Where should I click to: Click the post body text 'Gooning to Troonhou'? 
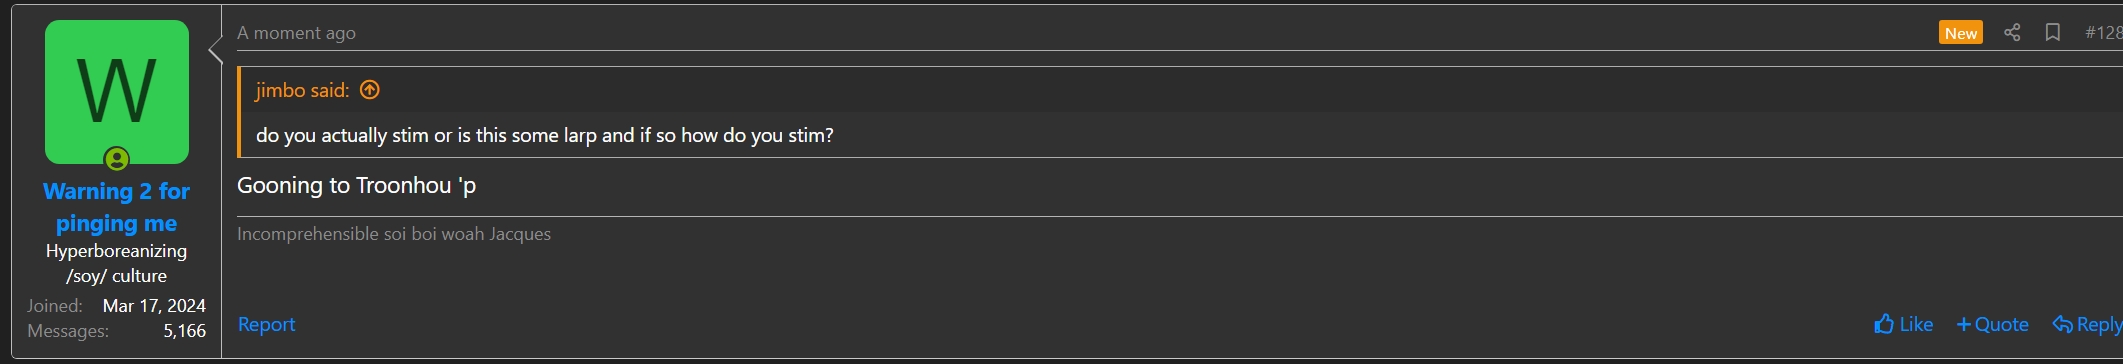pos(344,185)
